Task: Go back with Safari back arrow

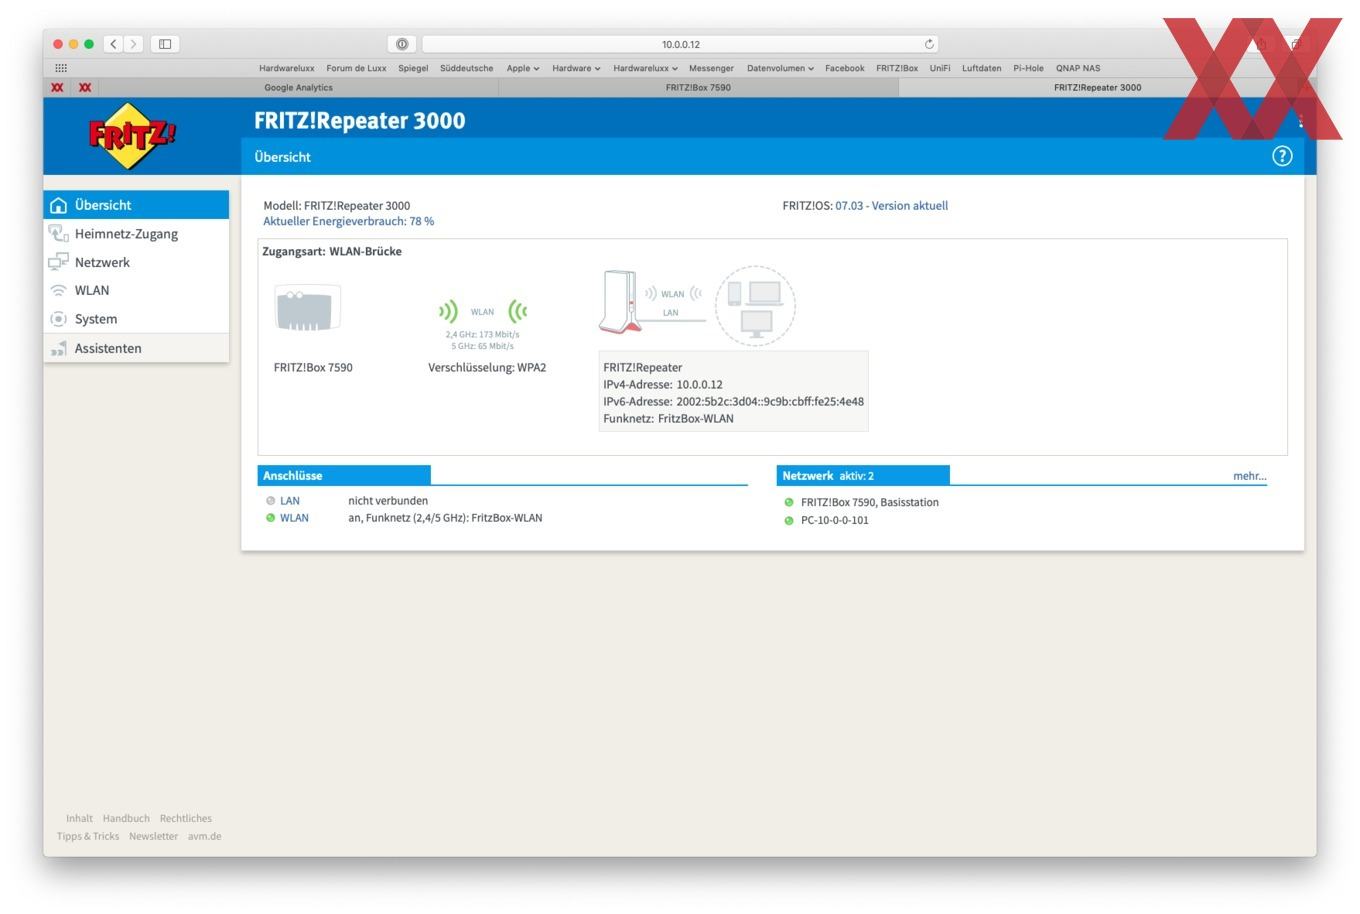Action: click(114, 44)
